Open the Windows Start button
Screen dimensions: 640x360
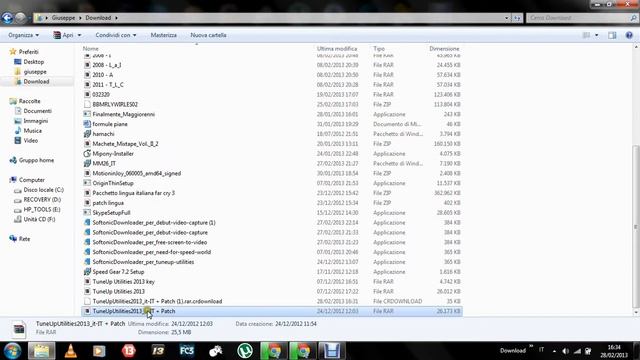point(12,351)
